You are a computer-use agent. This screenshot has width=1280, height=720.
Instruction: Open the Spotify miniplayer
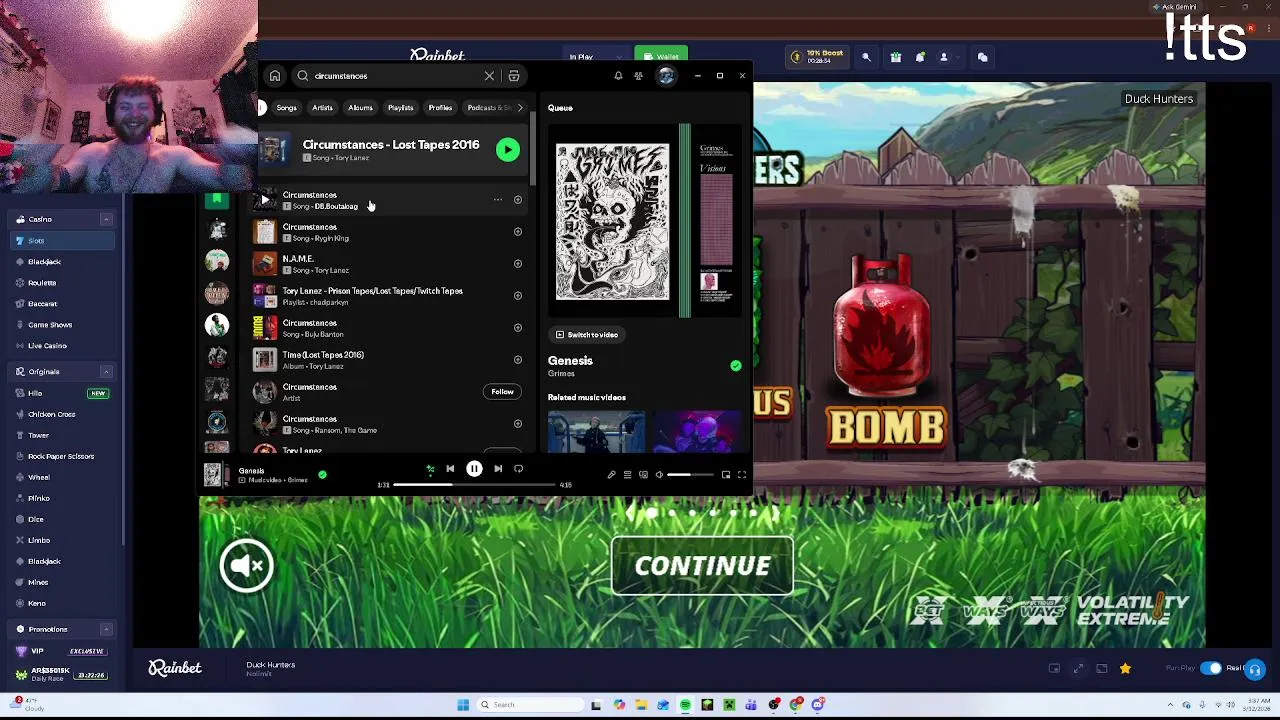pos(726,475)
